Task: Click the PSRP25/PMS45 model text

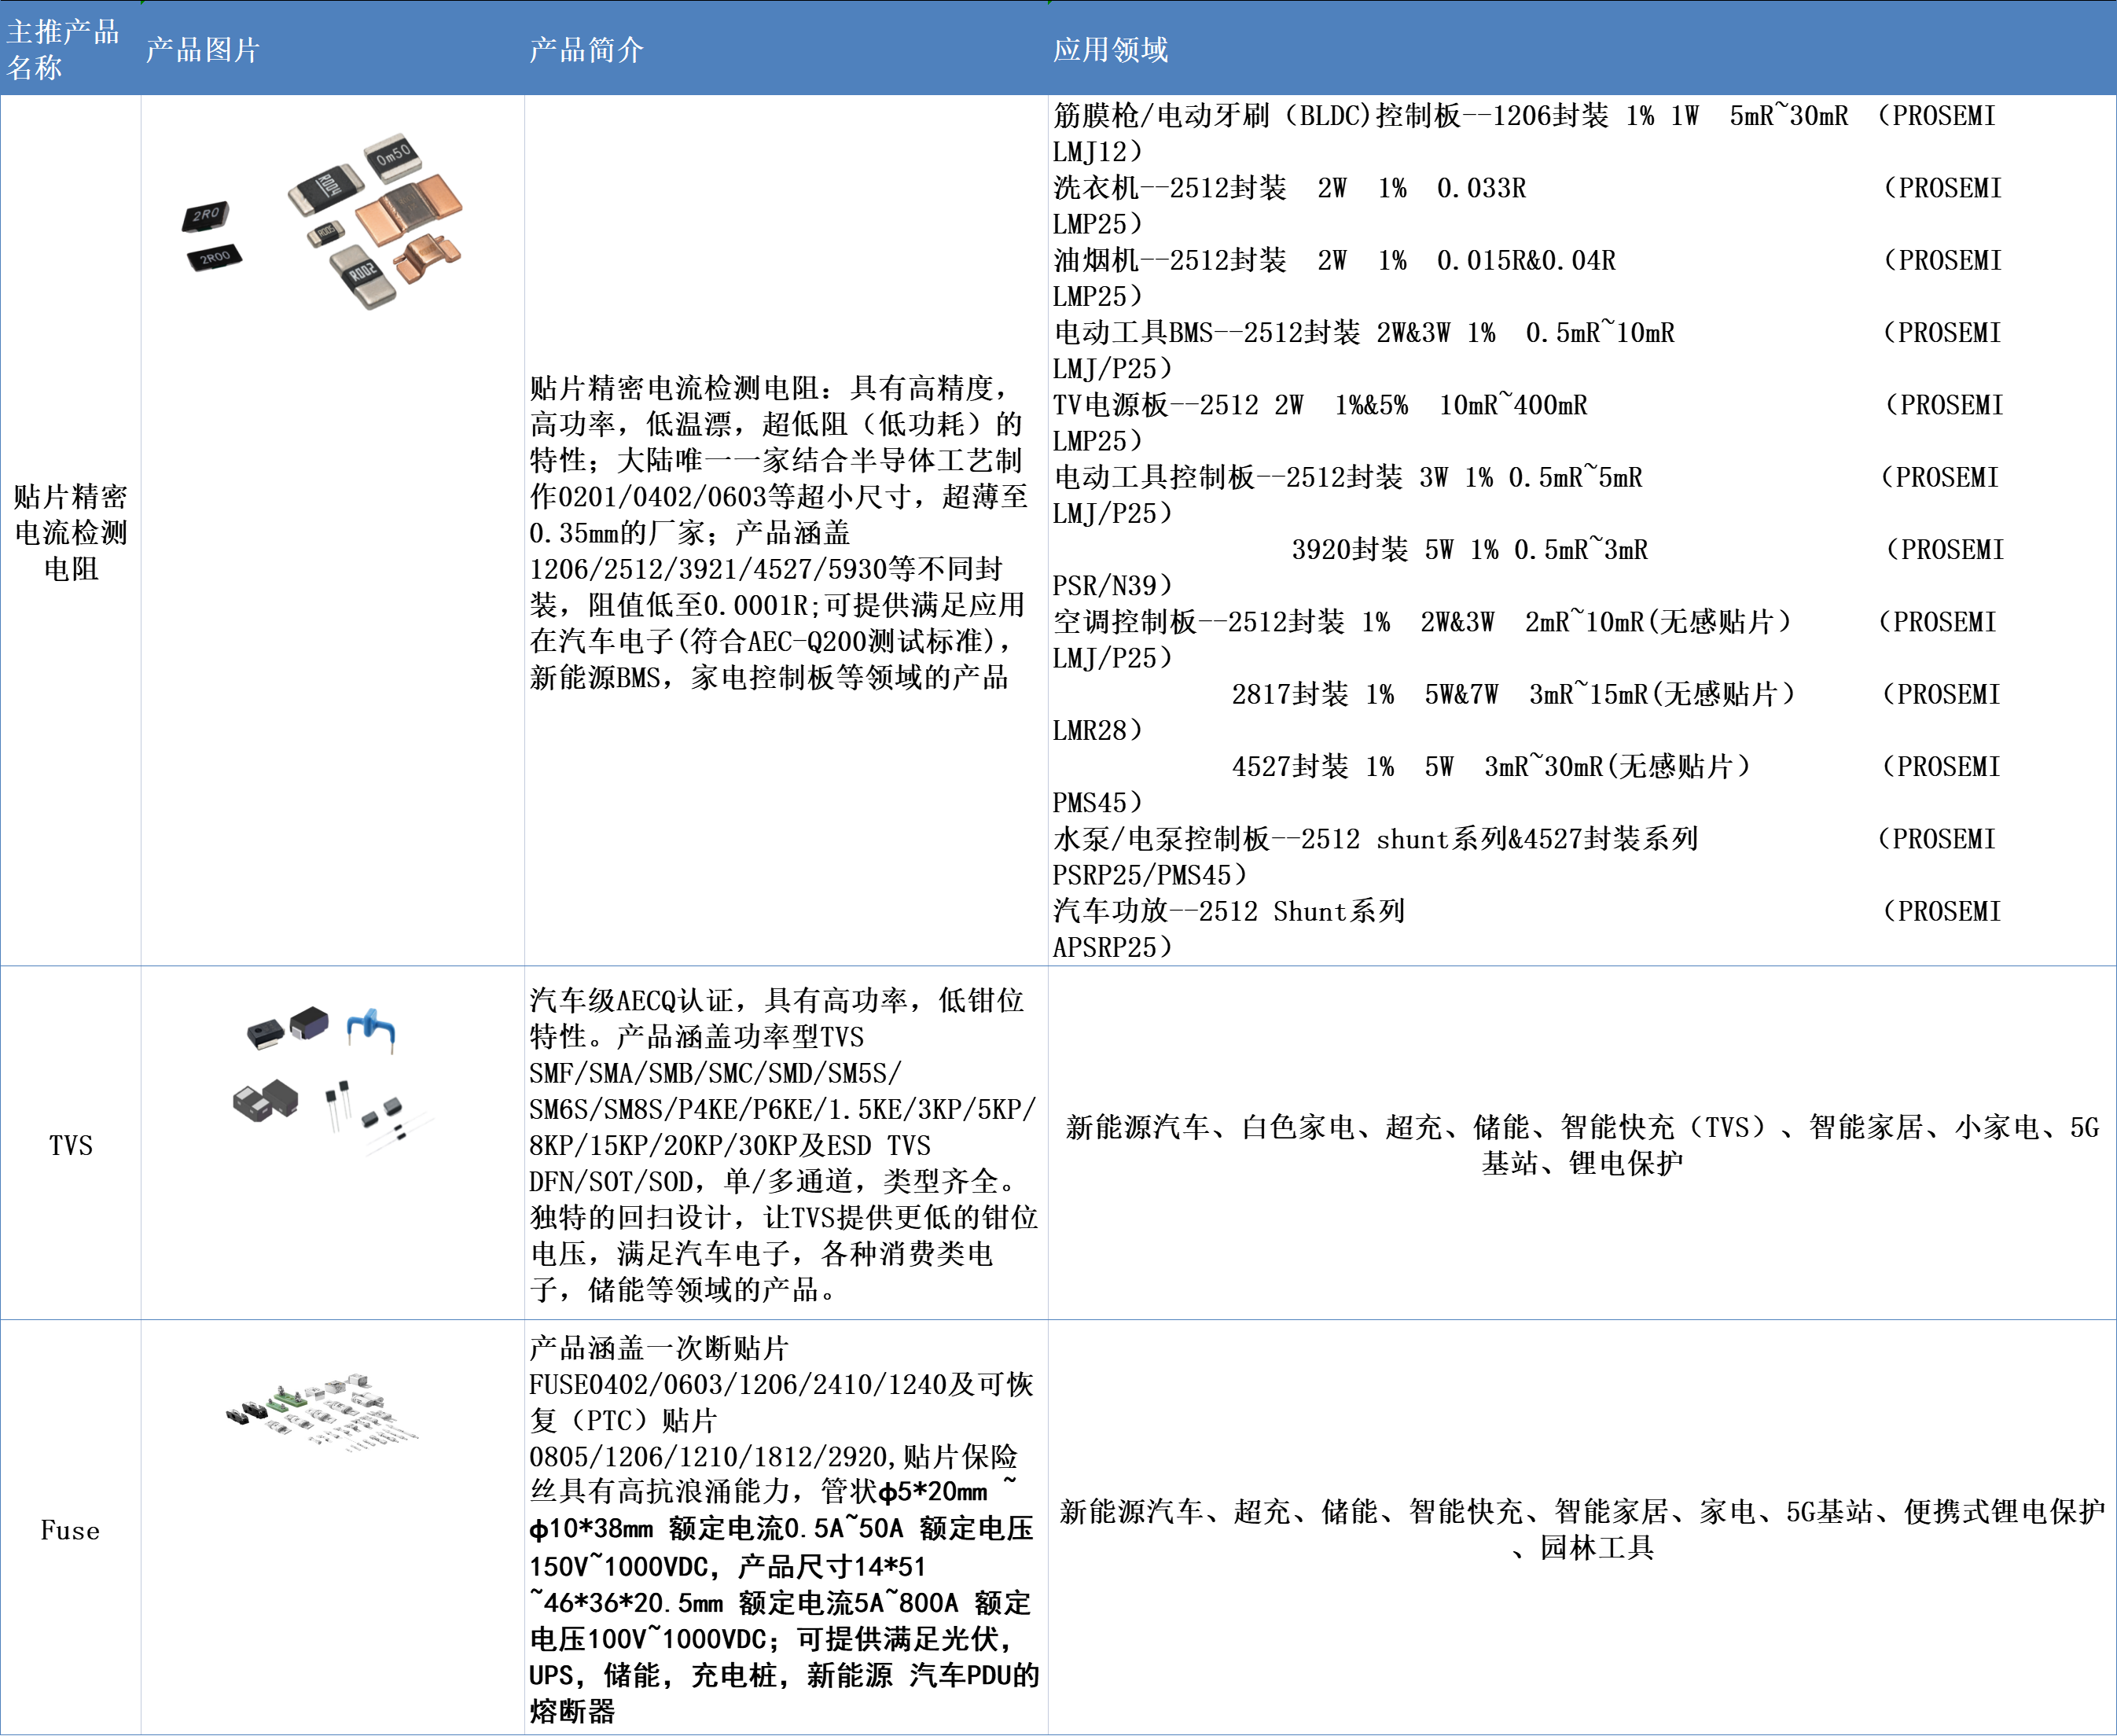Action: 1152,875
